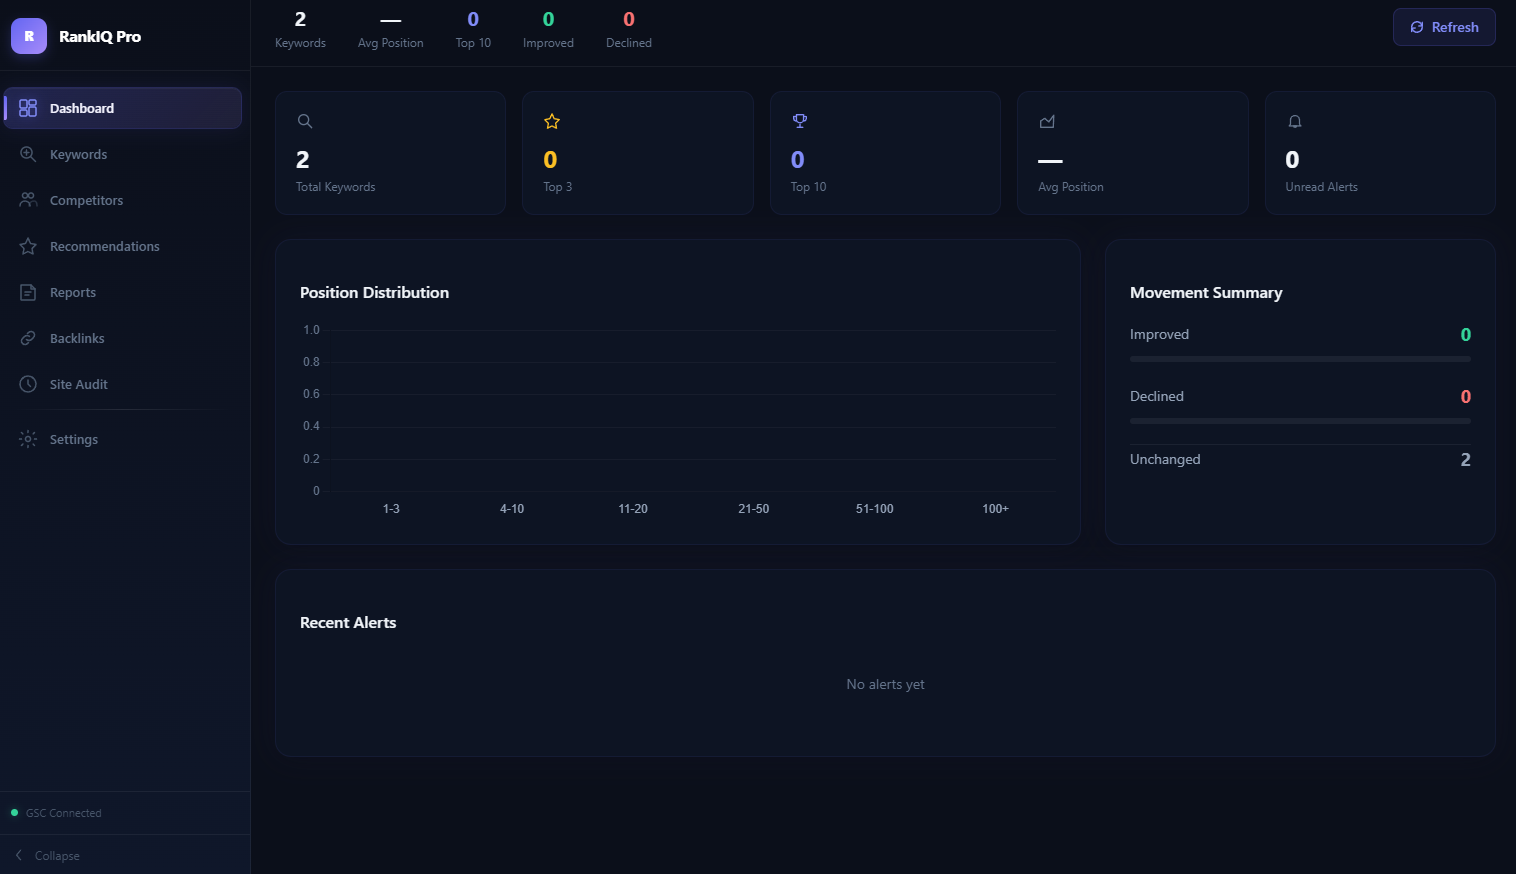1516x874 pixels.
Task: Open Site Audit via the clock icon
Action: [28, 383]
